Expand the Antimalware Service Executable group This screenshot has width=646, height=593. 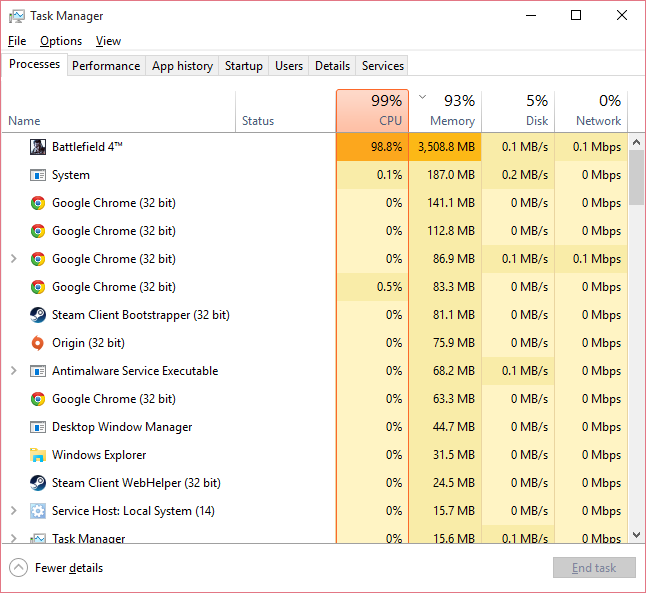point(13,371)
